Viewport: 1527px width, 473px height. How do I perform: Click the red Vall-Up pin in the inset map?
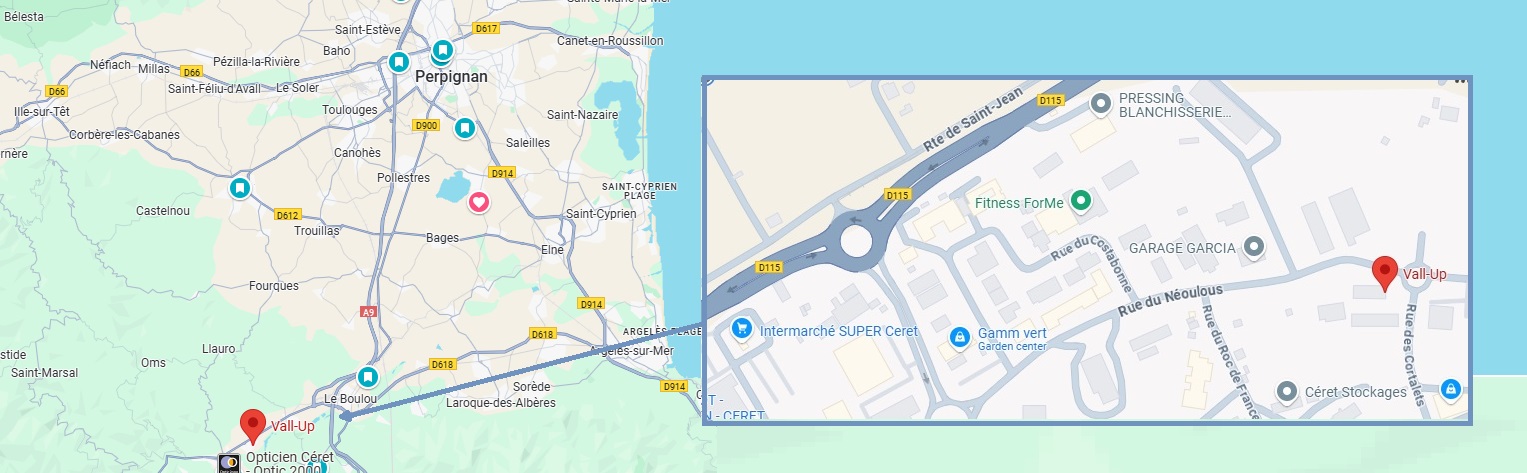[x=1384, y=273]
